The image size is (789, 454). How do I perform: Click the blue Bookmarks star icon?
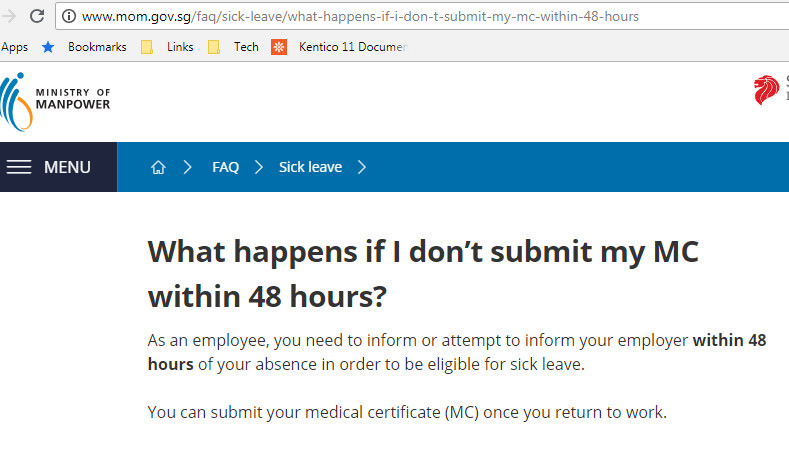click(x=48, y=47)
